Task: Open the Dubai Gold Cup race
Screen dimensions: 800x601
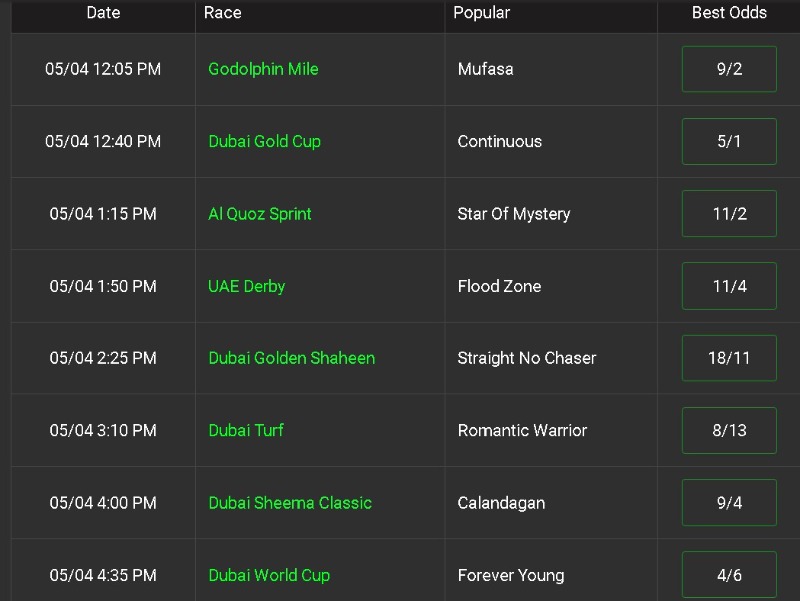Action: [x=264, y=141]
